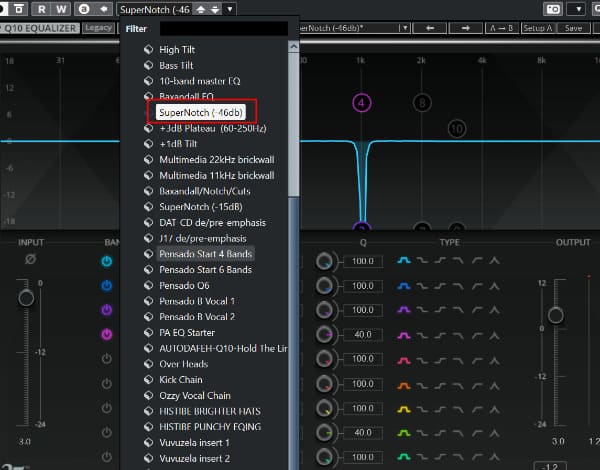Select the cyan bell filter type icon

404,261
